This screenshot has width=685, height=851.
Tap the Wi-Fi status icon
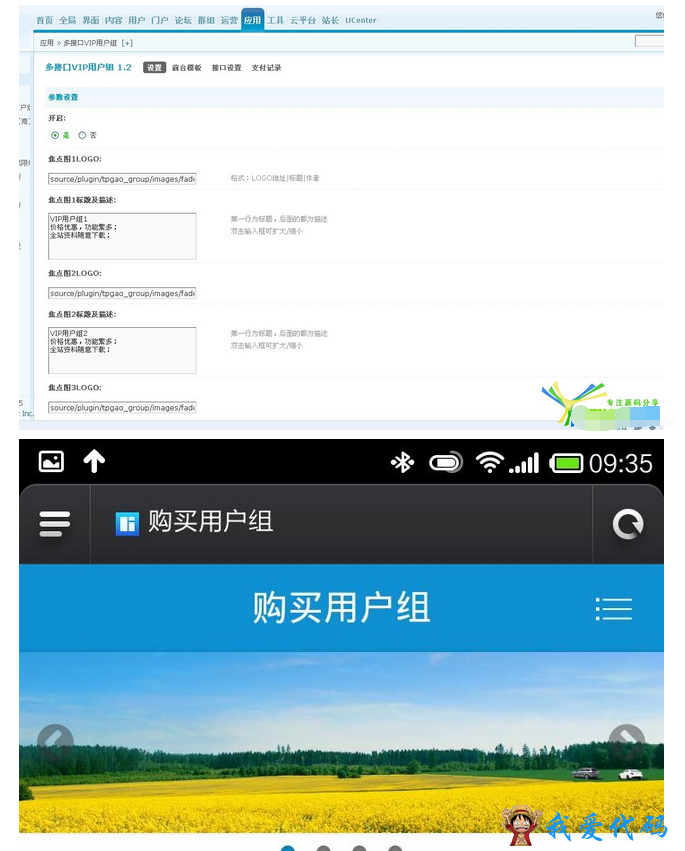point(490,462)
